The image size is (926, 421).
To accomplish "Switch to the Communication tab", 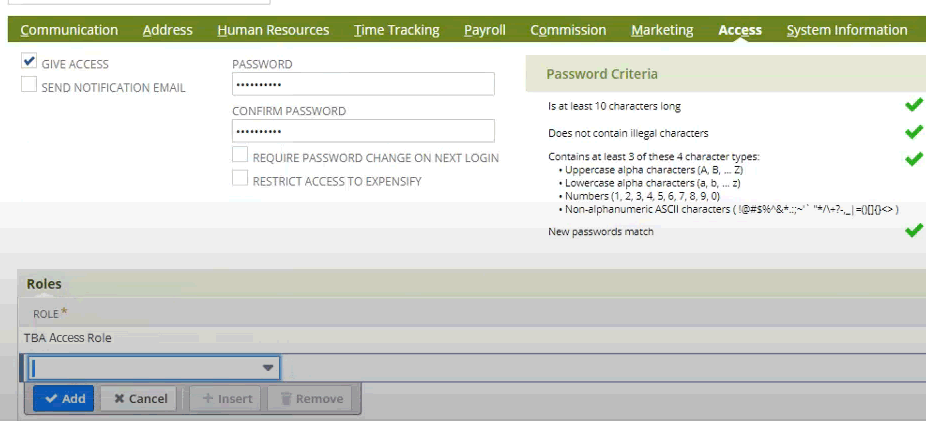I will (69, 30).
